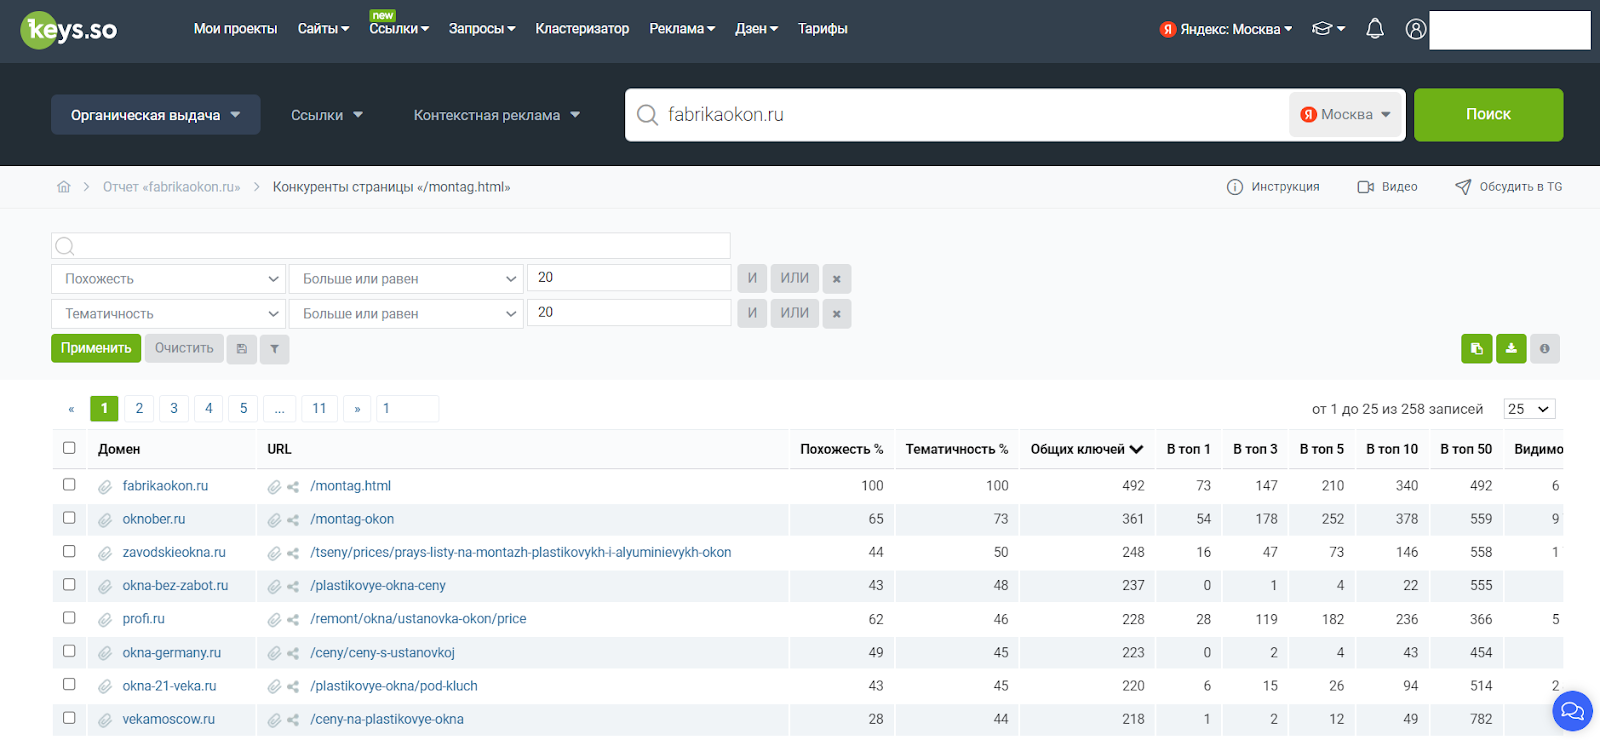The height and width of the screenshot is (740, 1600).
Task: Open the Контекстная реклама dropdown
Action: point(497,115)
